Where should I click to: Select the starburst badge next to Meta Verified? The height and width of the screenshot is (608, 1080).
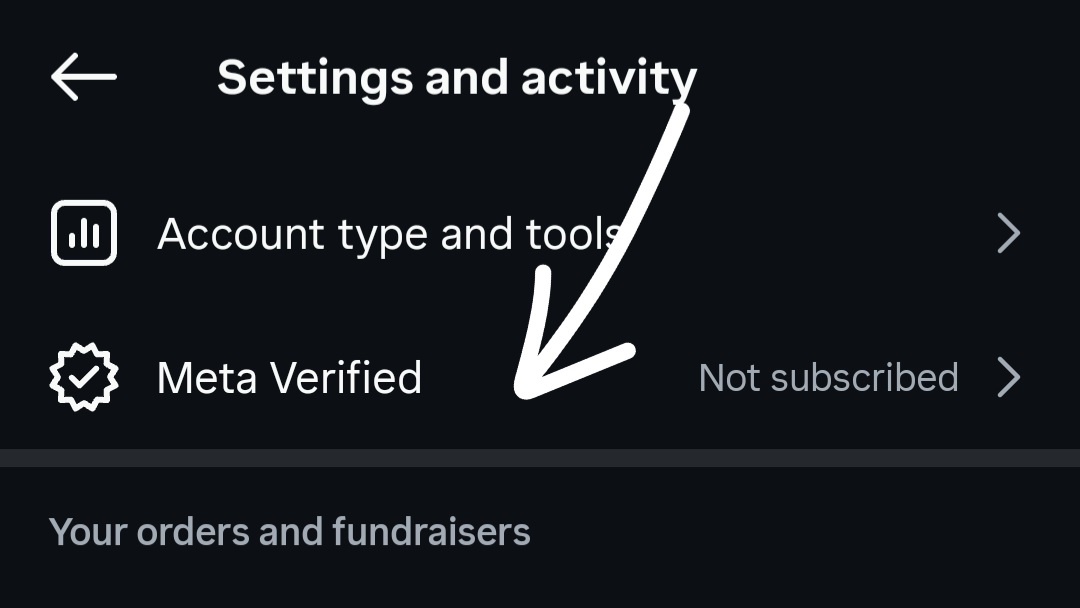pos(84,377)
